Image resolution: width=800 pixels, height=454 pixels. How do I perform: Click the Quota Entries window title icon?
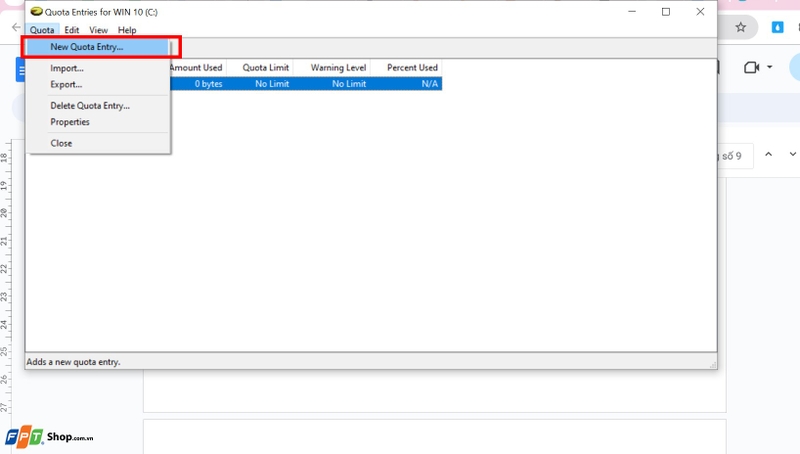pyautogui.click(x=36, y=11)
